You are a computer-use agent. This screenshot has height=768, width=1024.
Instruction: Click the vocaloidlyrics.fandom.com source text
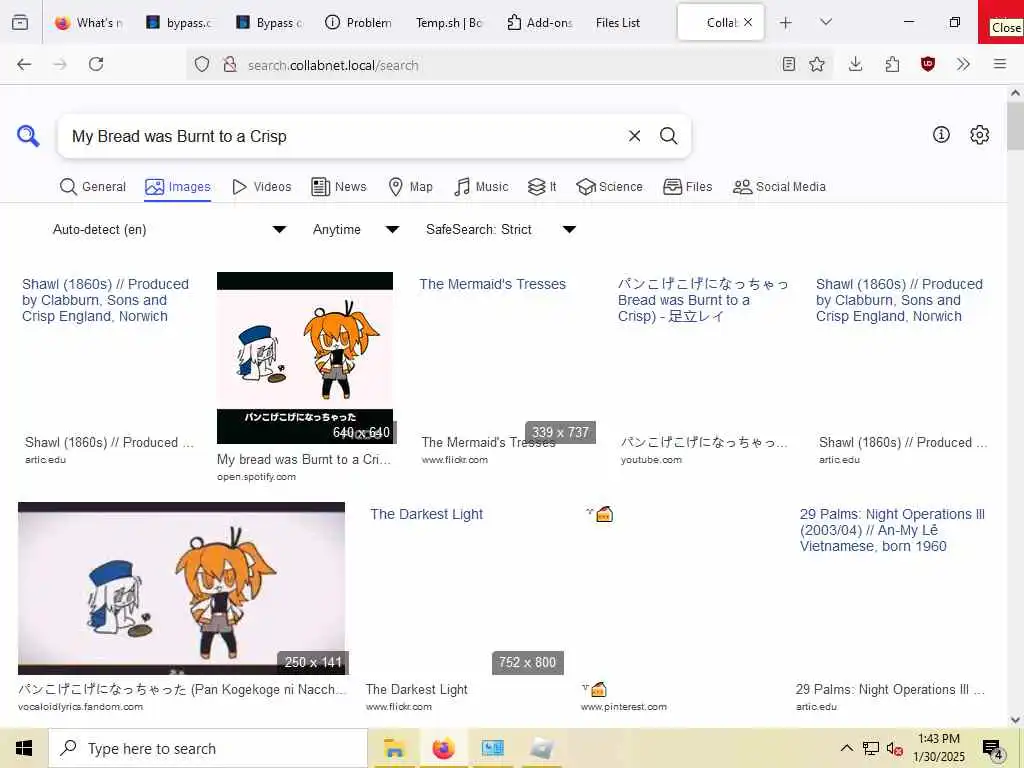coord(80,707)
